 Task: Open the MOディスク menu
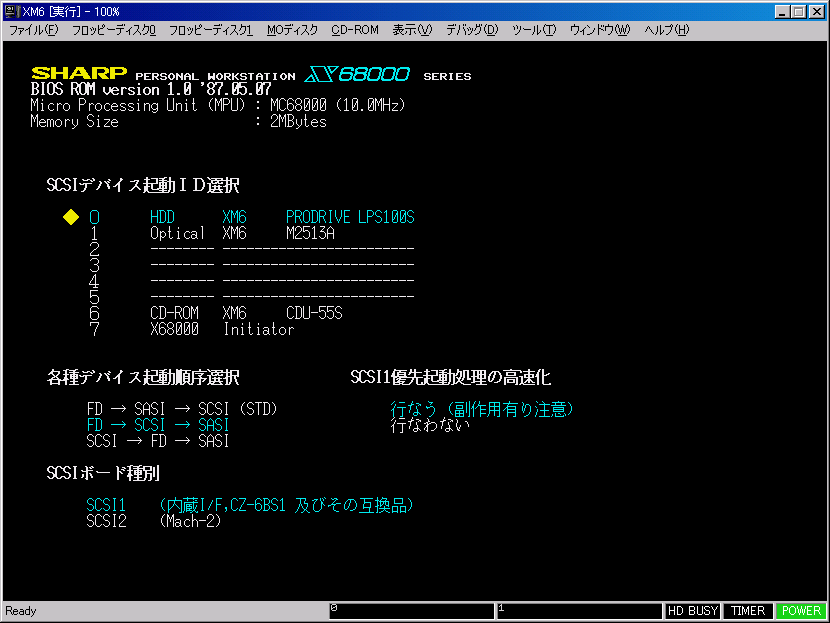pos(292,30)
